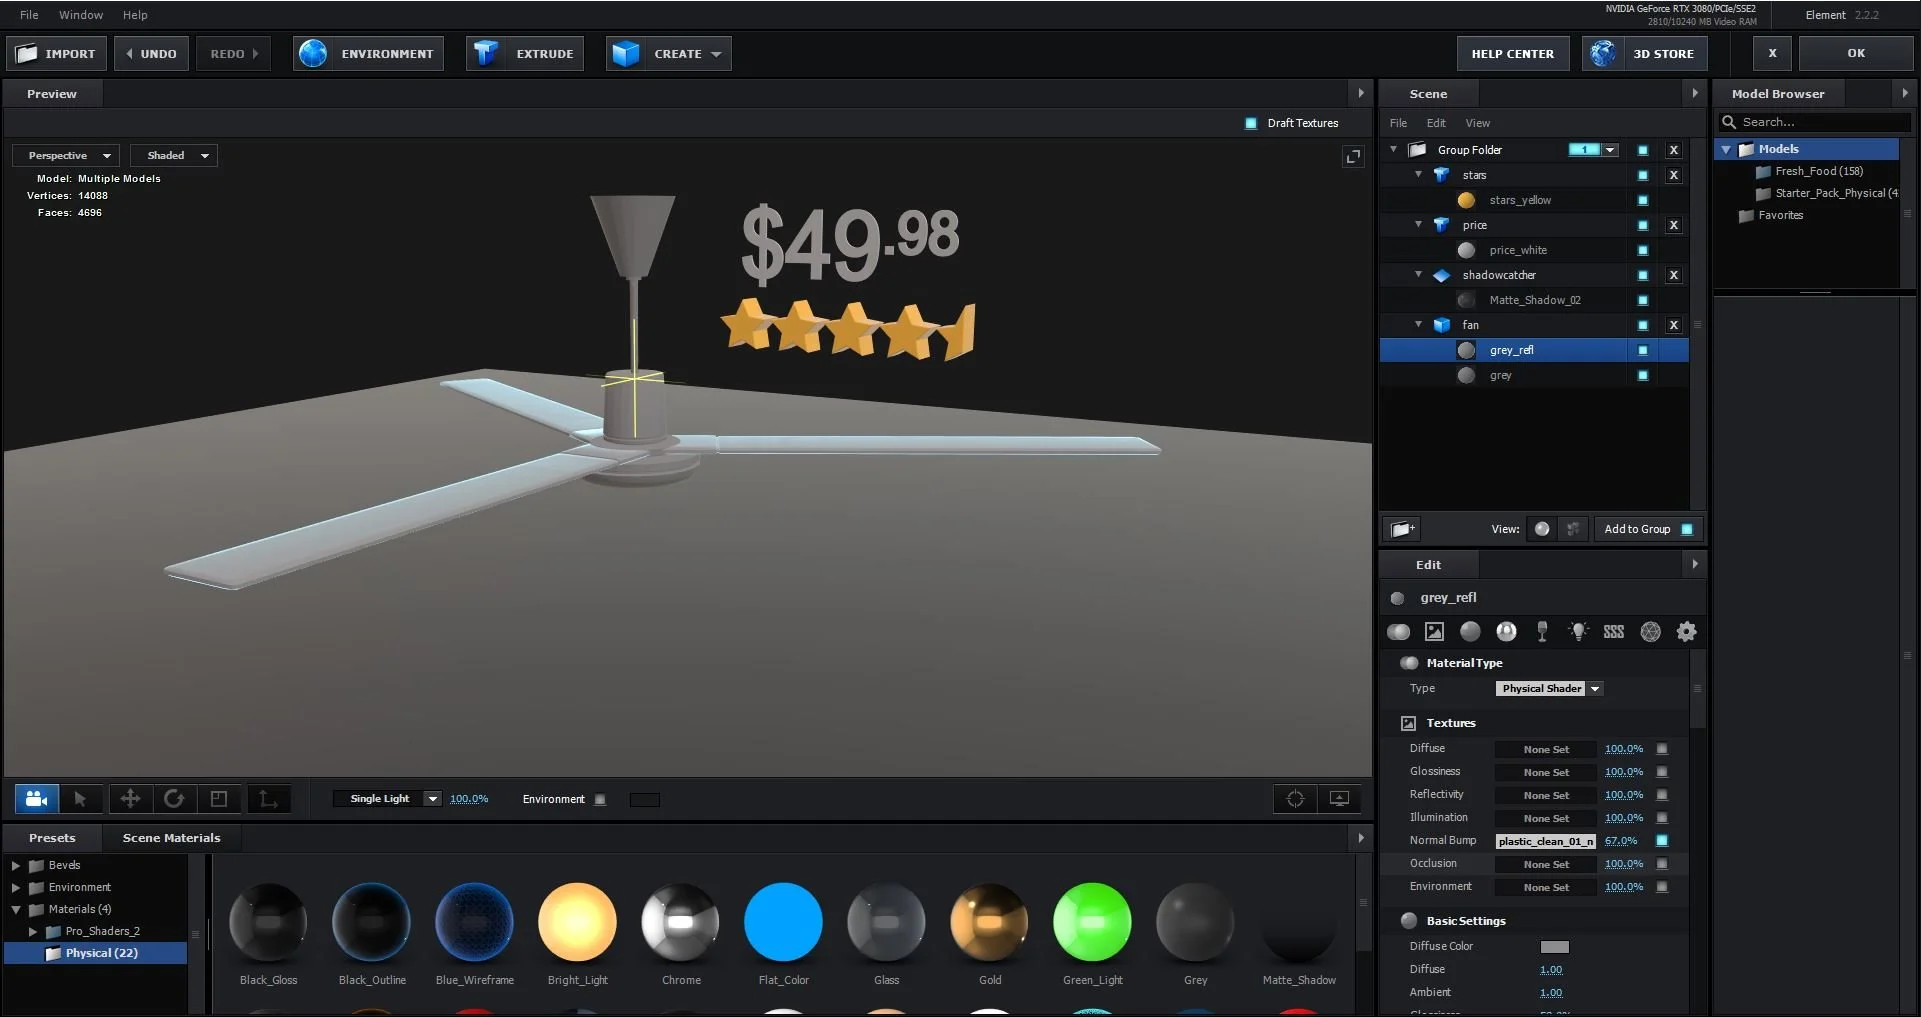Open the Physical Shader type dropdown
The image size is (1921, 1017).
1550,689
